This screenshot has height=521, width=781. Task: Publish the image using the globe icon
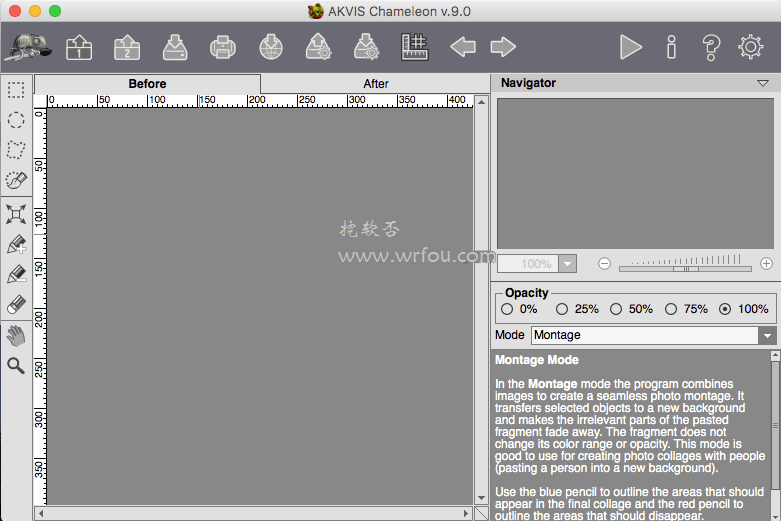point(271,47)
